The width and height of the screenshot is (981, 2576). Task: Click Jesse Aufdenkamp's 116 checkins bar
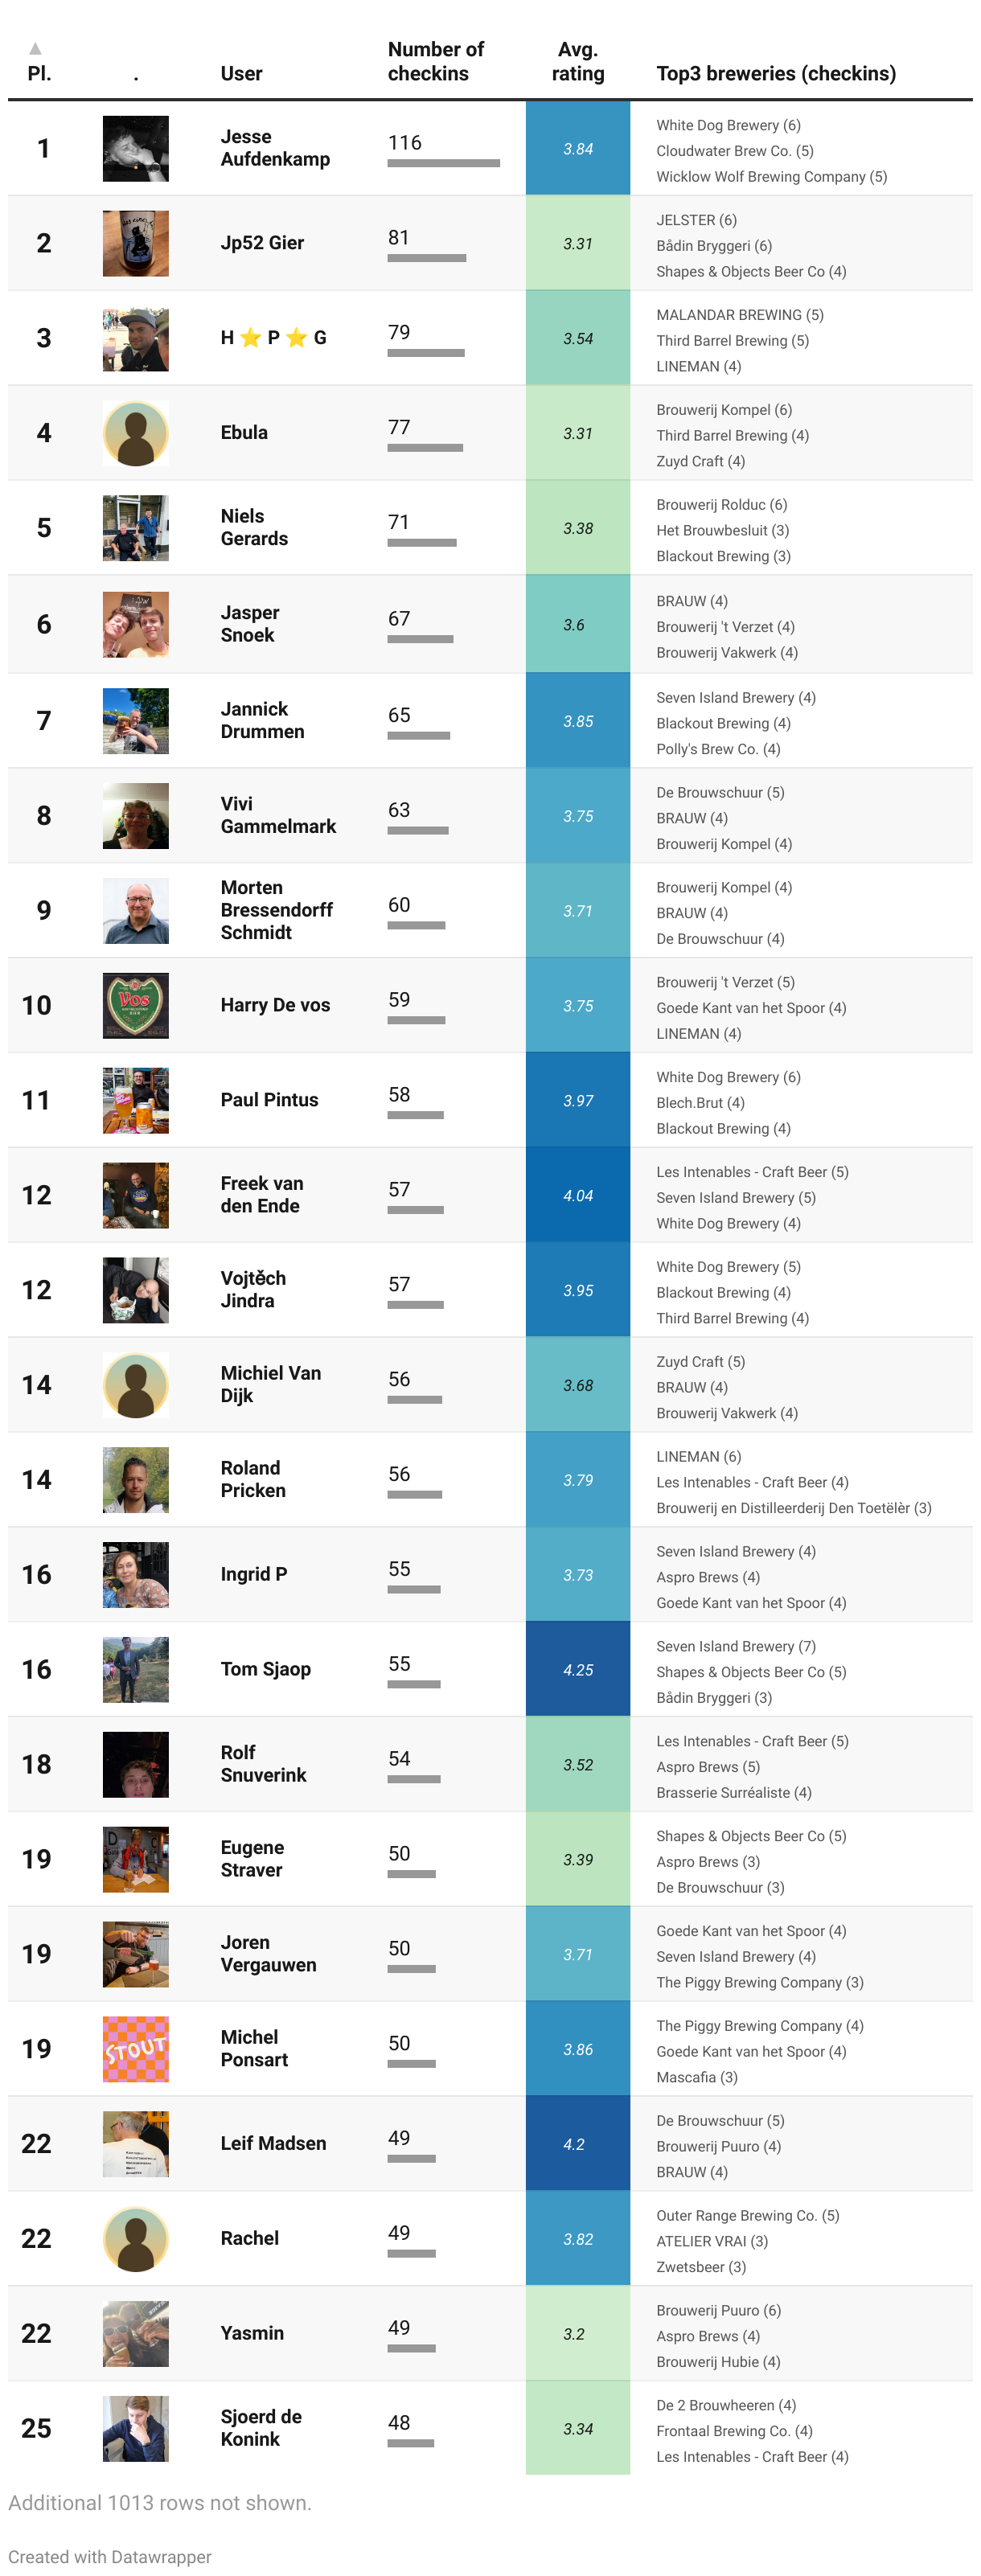(x=443, y=162)
